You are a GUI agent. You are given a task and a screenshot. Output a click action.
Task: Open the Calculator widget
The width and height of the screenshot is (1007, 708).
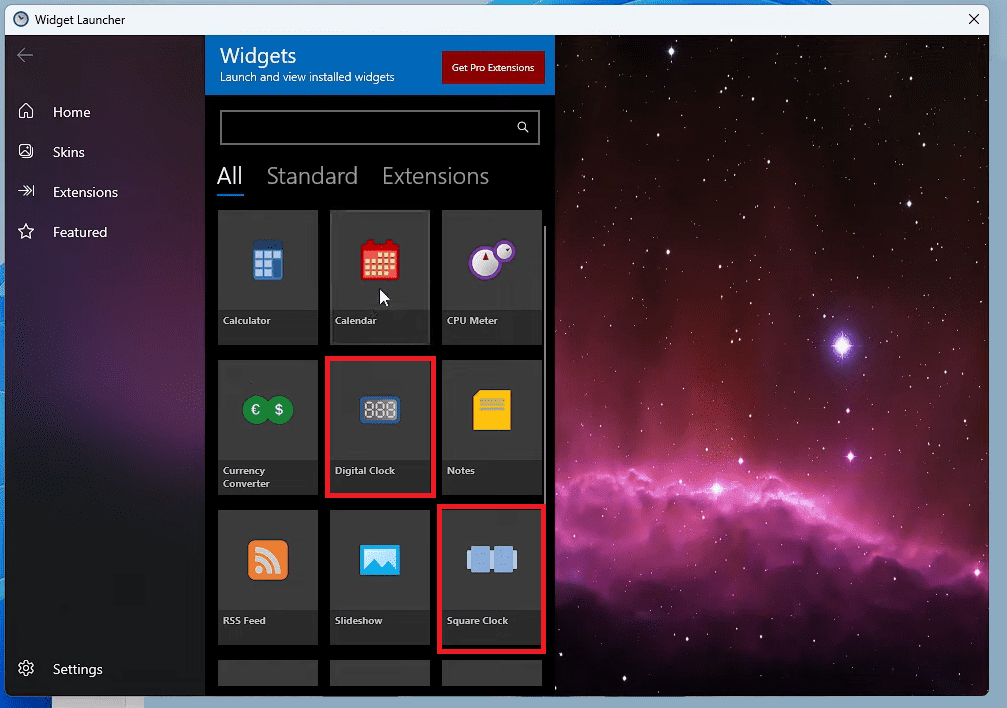(267, 270)
